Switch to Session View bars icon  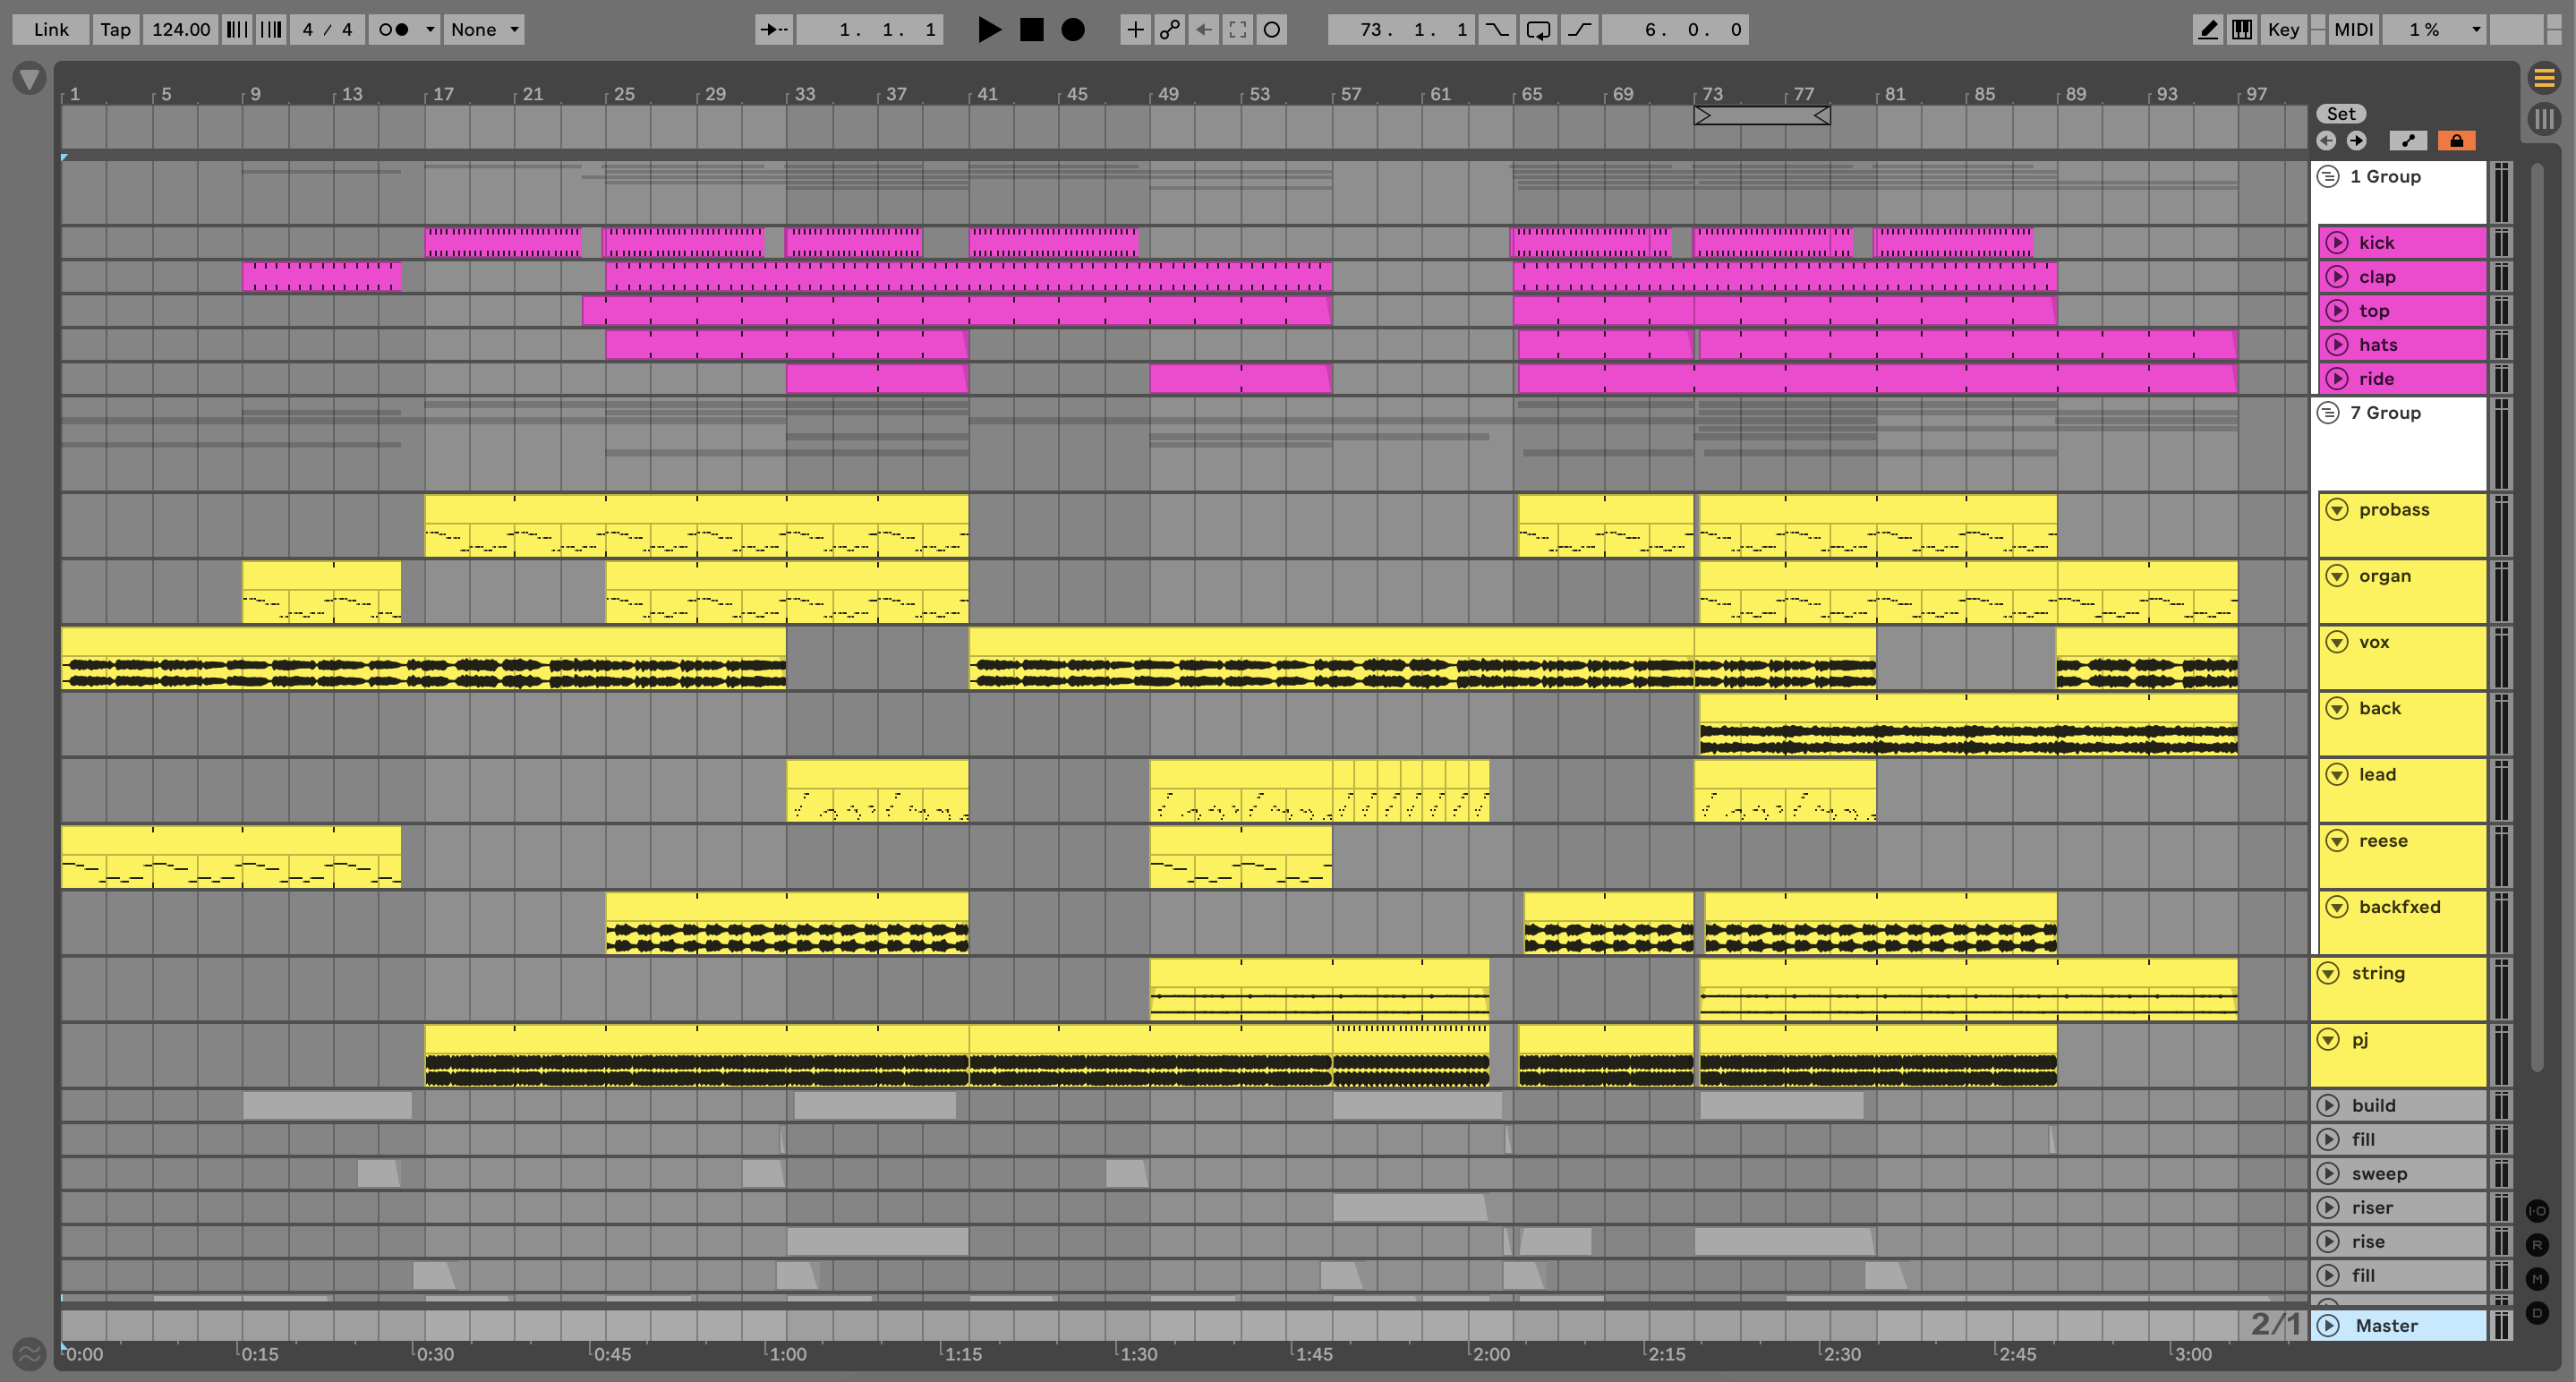point(2544,119)
